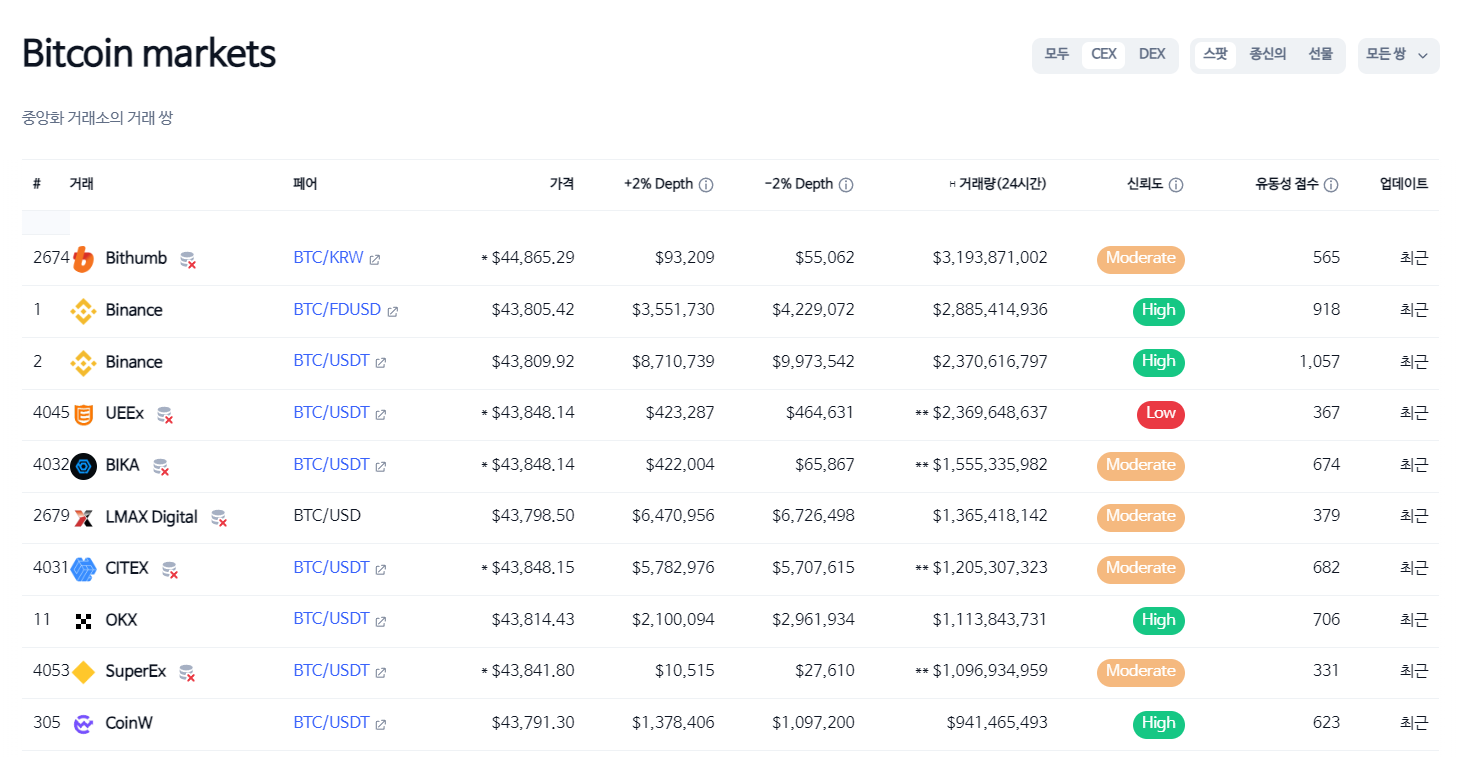Select the Binance logo in the BTC/FDUSD row
Image resolution: width=1457 pixels, height=763 pixels.
(x=85, y=310)
